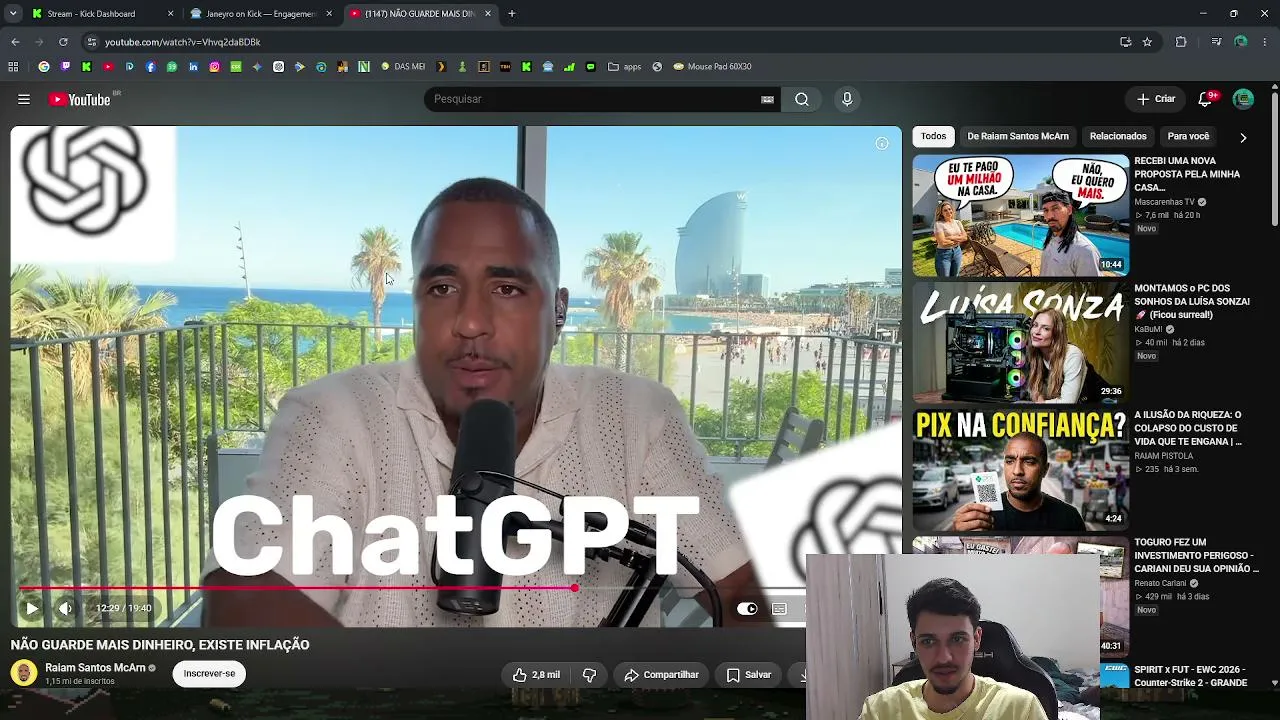The image size is (1280, 720).
Task: Start voice search with the microphone
Action: [847, 99]
